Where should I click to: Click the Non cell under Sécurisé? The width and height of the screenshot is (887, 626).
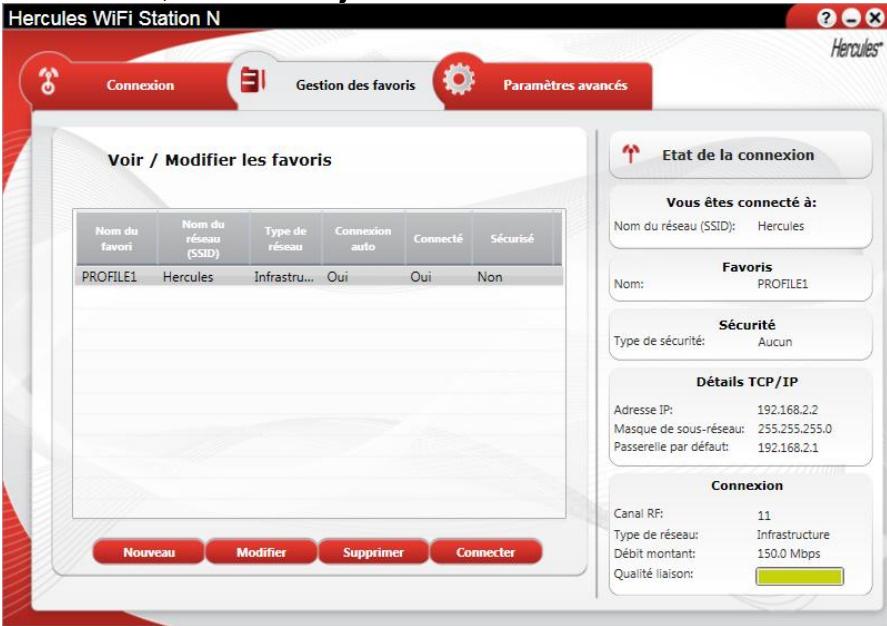click(490, 277)
